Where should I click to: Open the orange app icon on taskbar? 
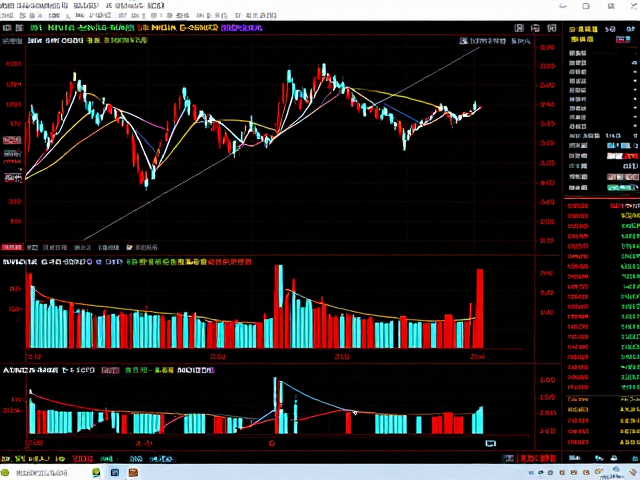tap(133, 473)
